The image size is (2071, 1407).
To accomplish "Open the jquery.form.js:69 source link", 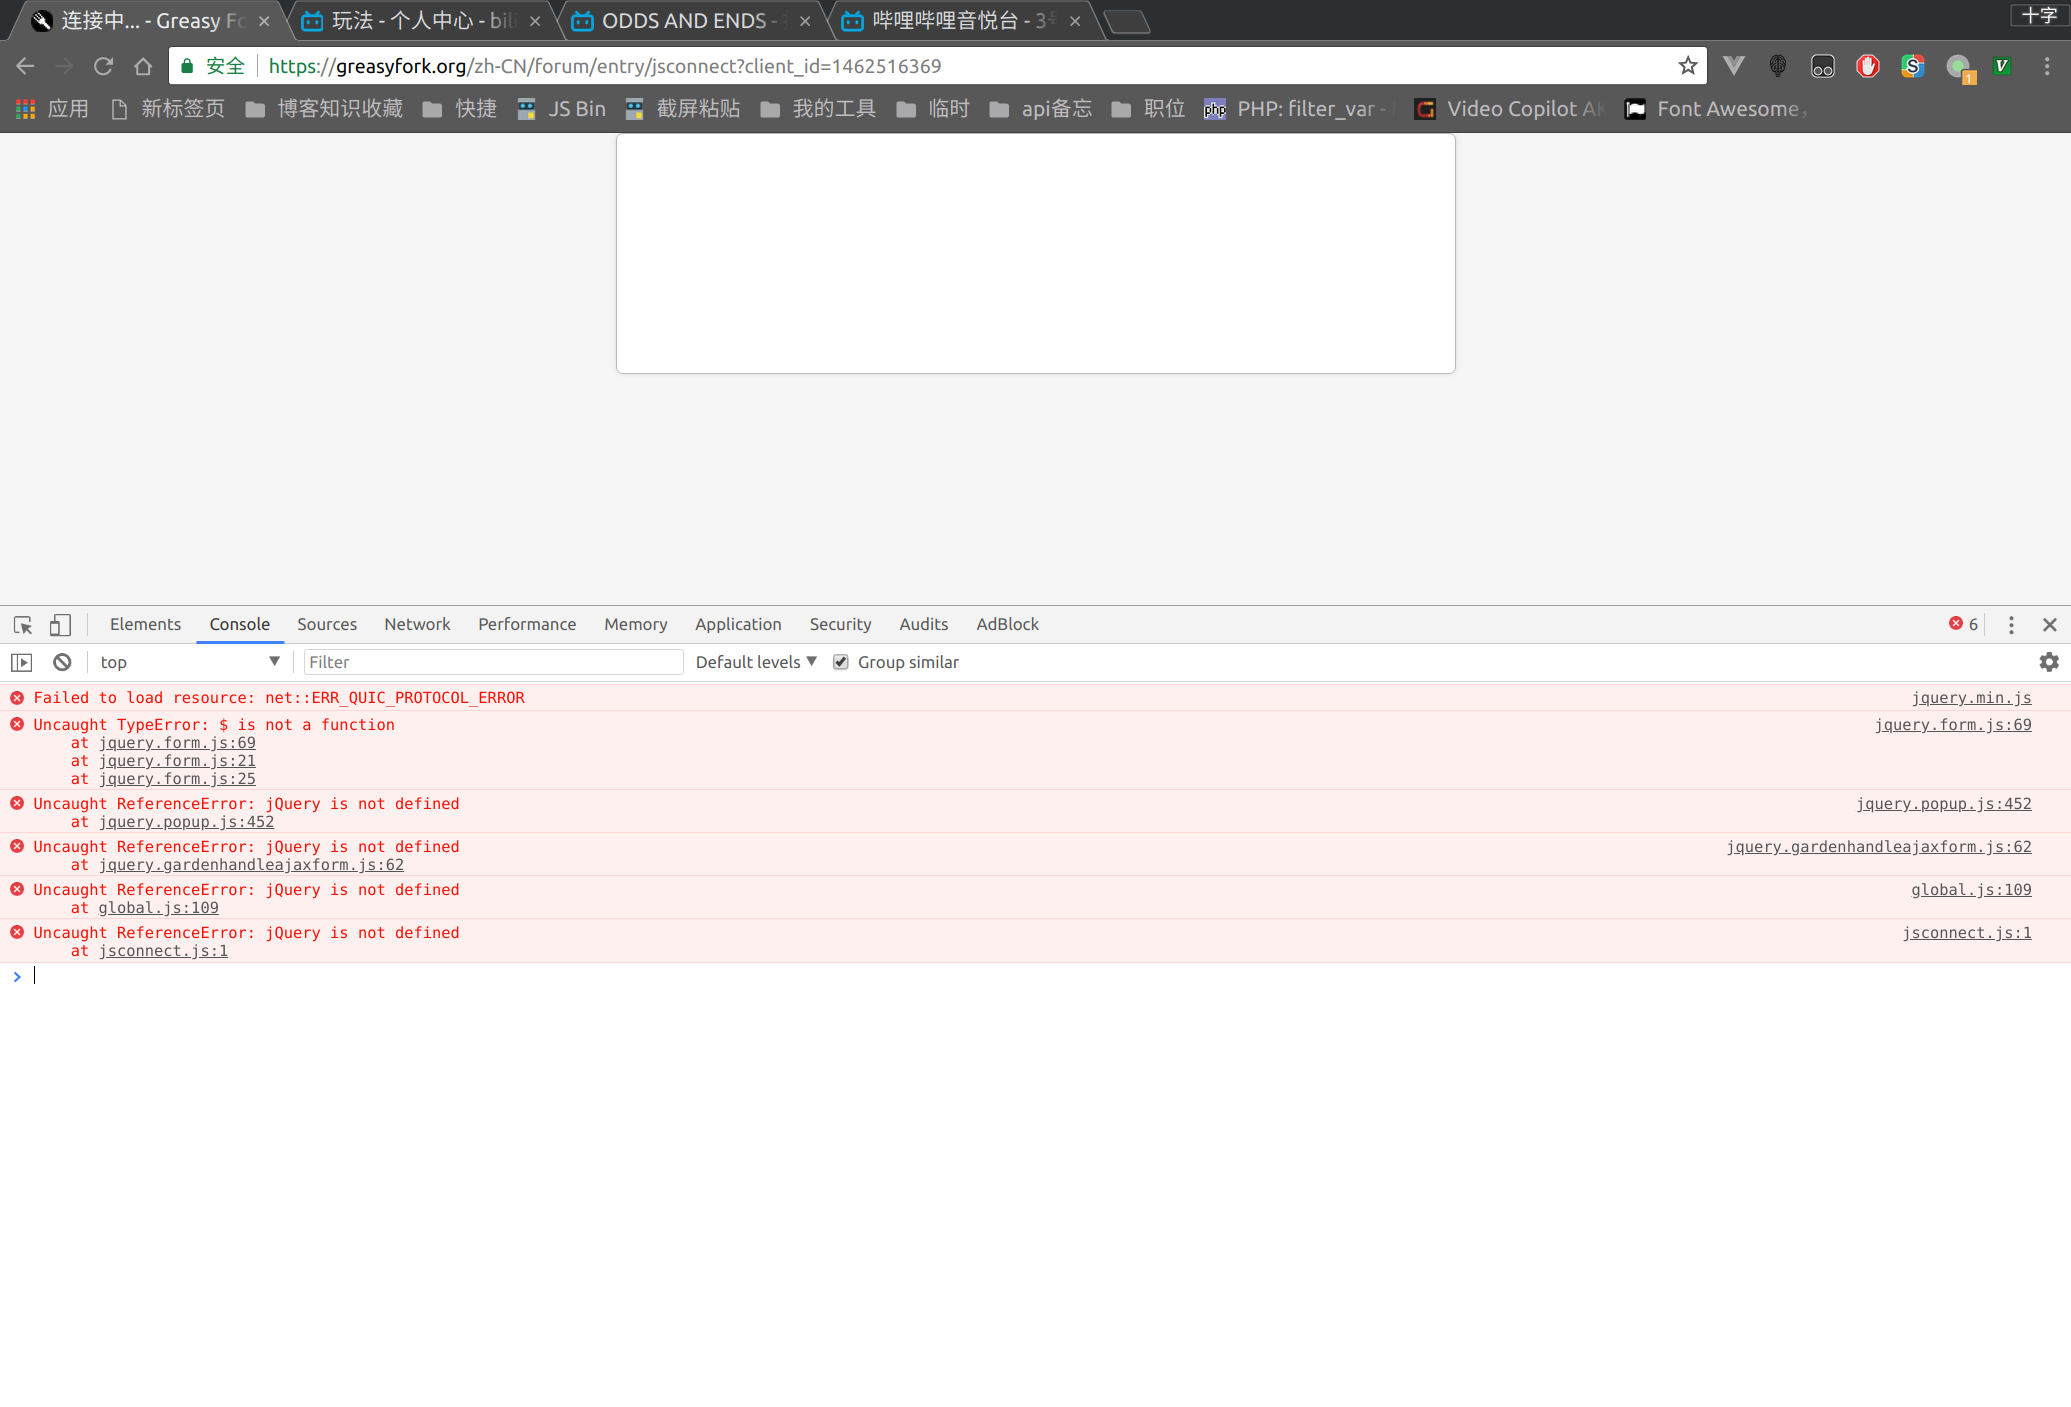I will coord(1952,724).
